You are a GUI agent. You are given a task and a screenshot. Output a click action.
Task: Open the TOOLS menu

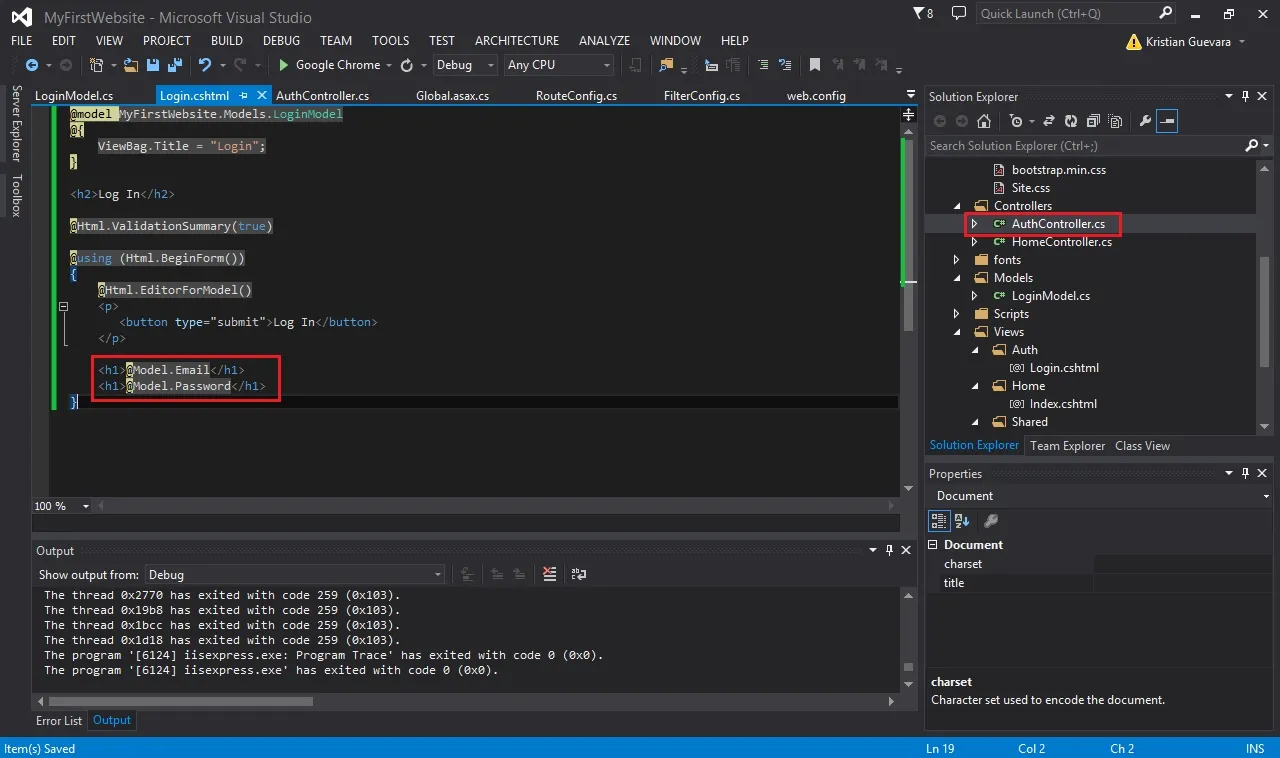[x=391, y=41]
